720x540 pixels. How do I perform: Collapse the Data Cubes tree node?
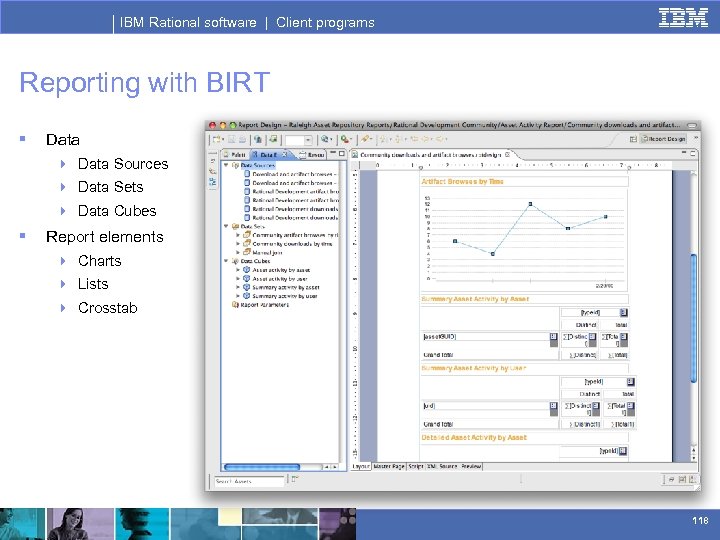[x=226, y=261]
